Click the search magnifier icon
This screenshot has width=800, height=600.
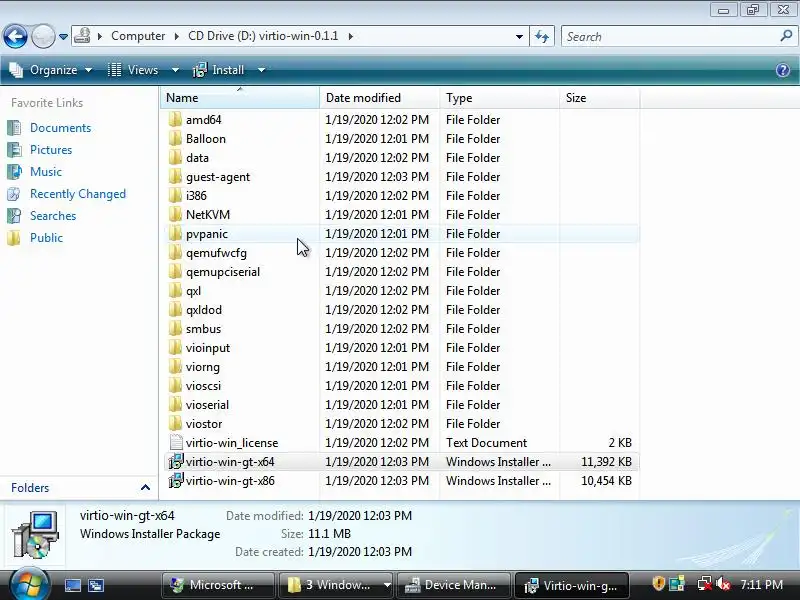(x=786, y=36)
